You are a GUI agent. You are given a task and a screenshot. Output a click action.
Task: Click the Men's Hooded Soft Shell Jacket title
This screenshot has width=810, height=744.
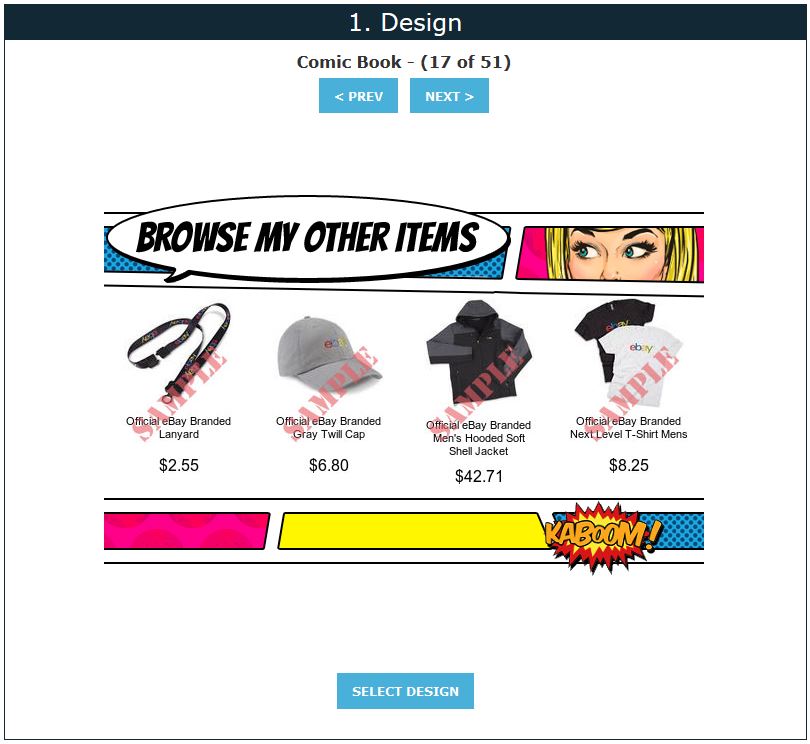coord(478,438)
